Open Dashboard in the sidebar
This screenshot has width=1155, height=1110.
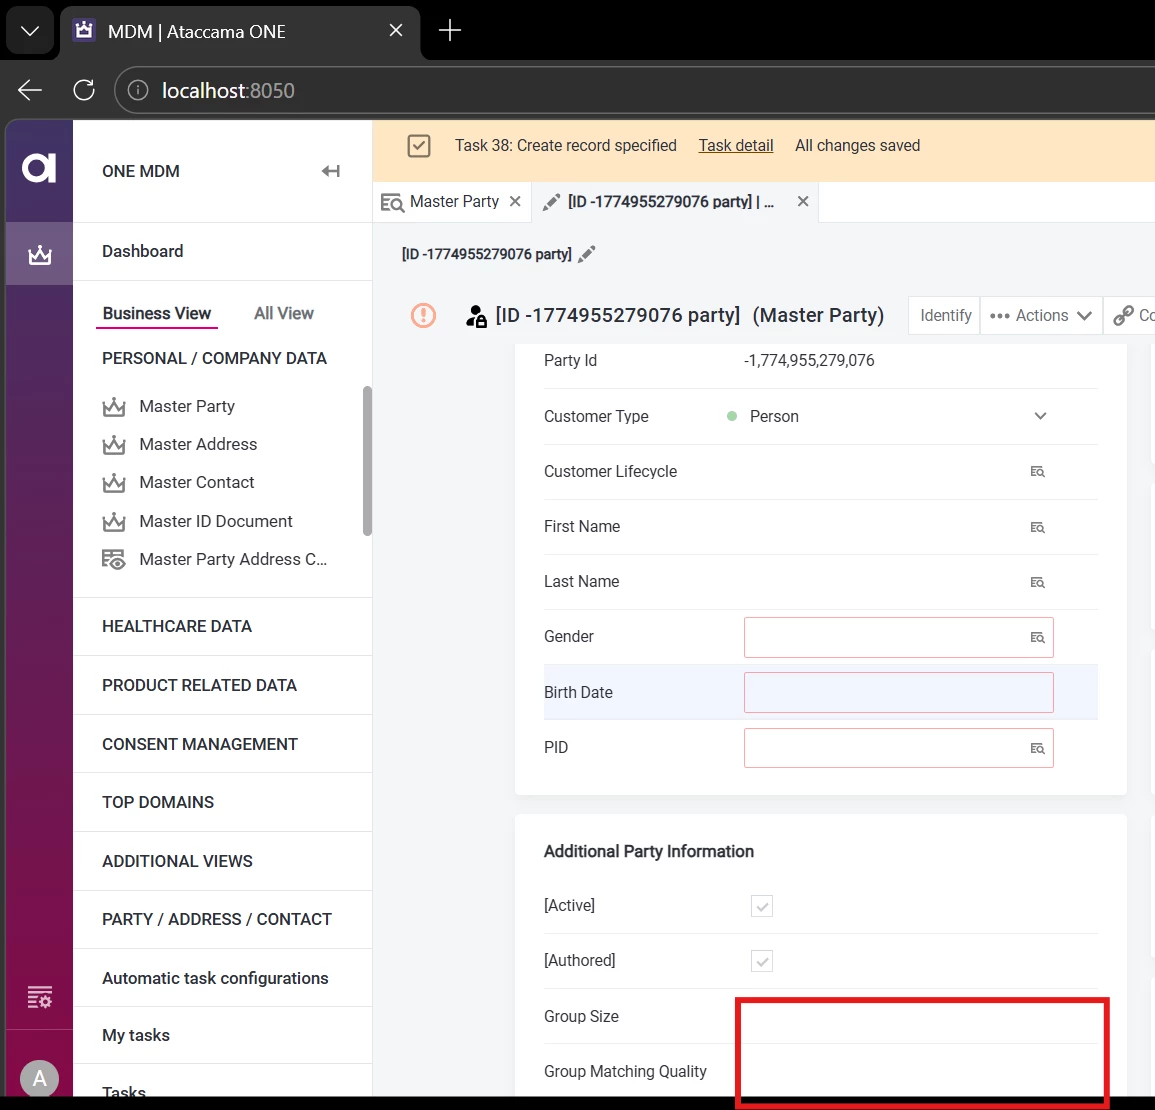pos(143,251)
